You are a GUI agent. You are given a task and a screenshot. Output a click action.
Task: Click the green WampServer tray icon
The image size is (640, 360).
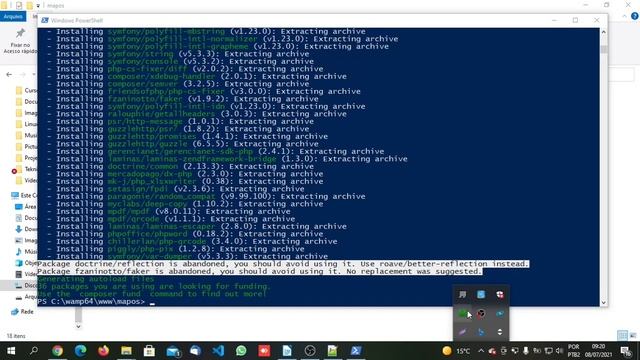click(462, 313)
